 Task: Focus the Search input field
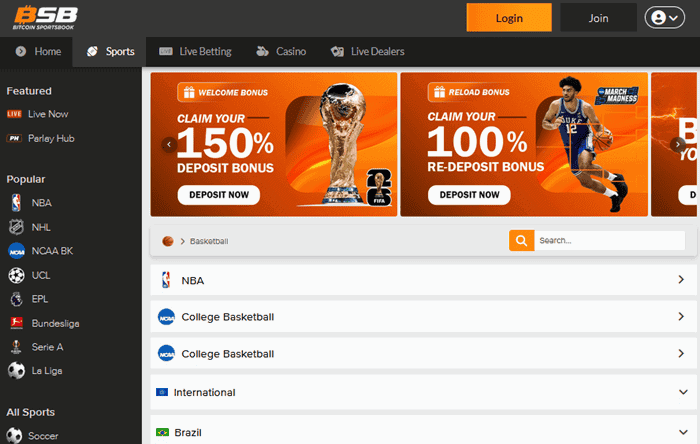[x=609, y=241]
